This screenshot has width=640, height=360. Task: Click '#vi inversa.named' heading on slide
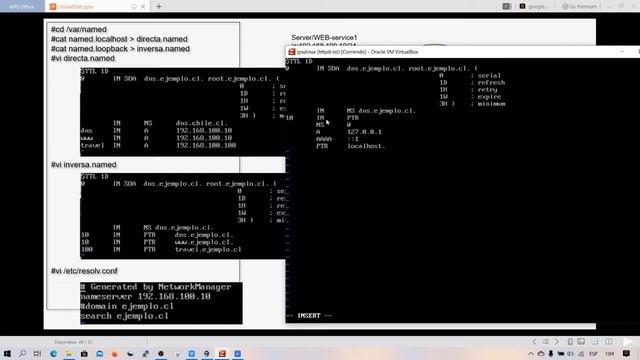coord(84,164)
